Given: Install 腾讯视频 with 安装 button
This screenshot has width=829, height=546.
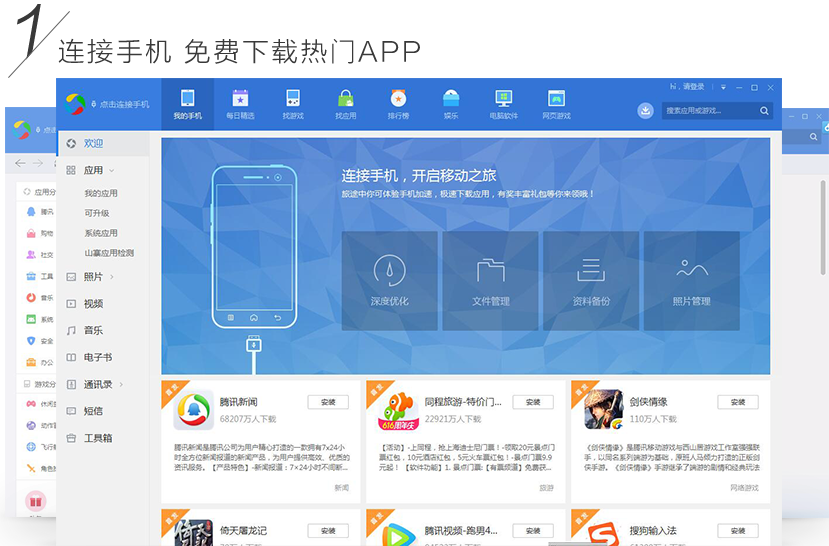Looking at the screenshot, I should coord(533,531).
